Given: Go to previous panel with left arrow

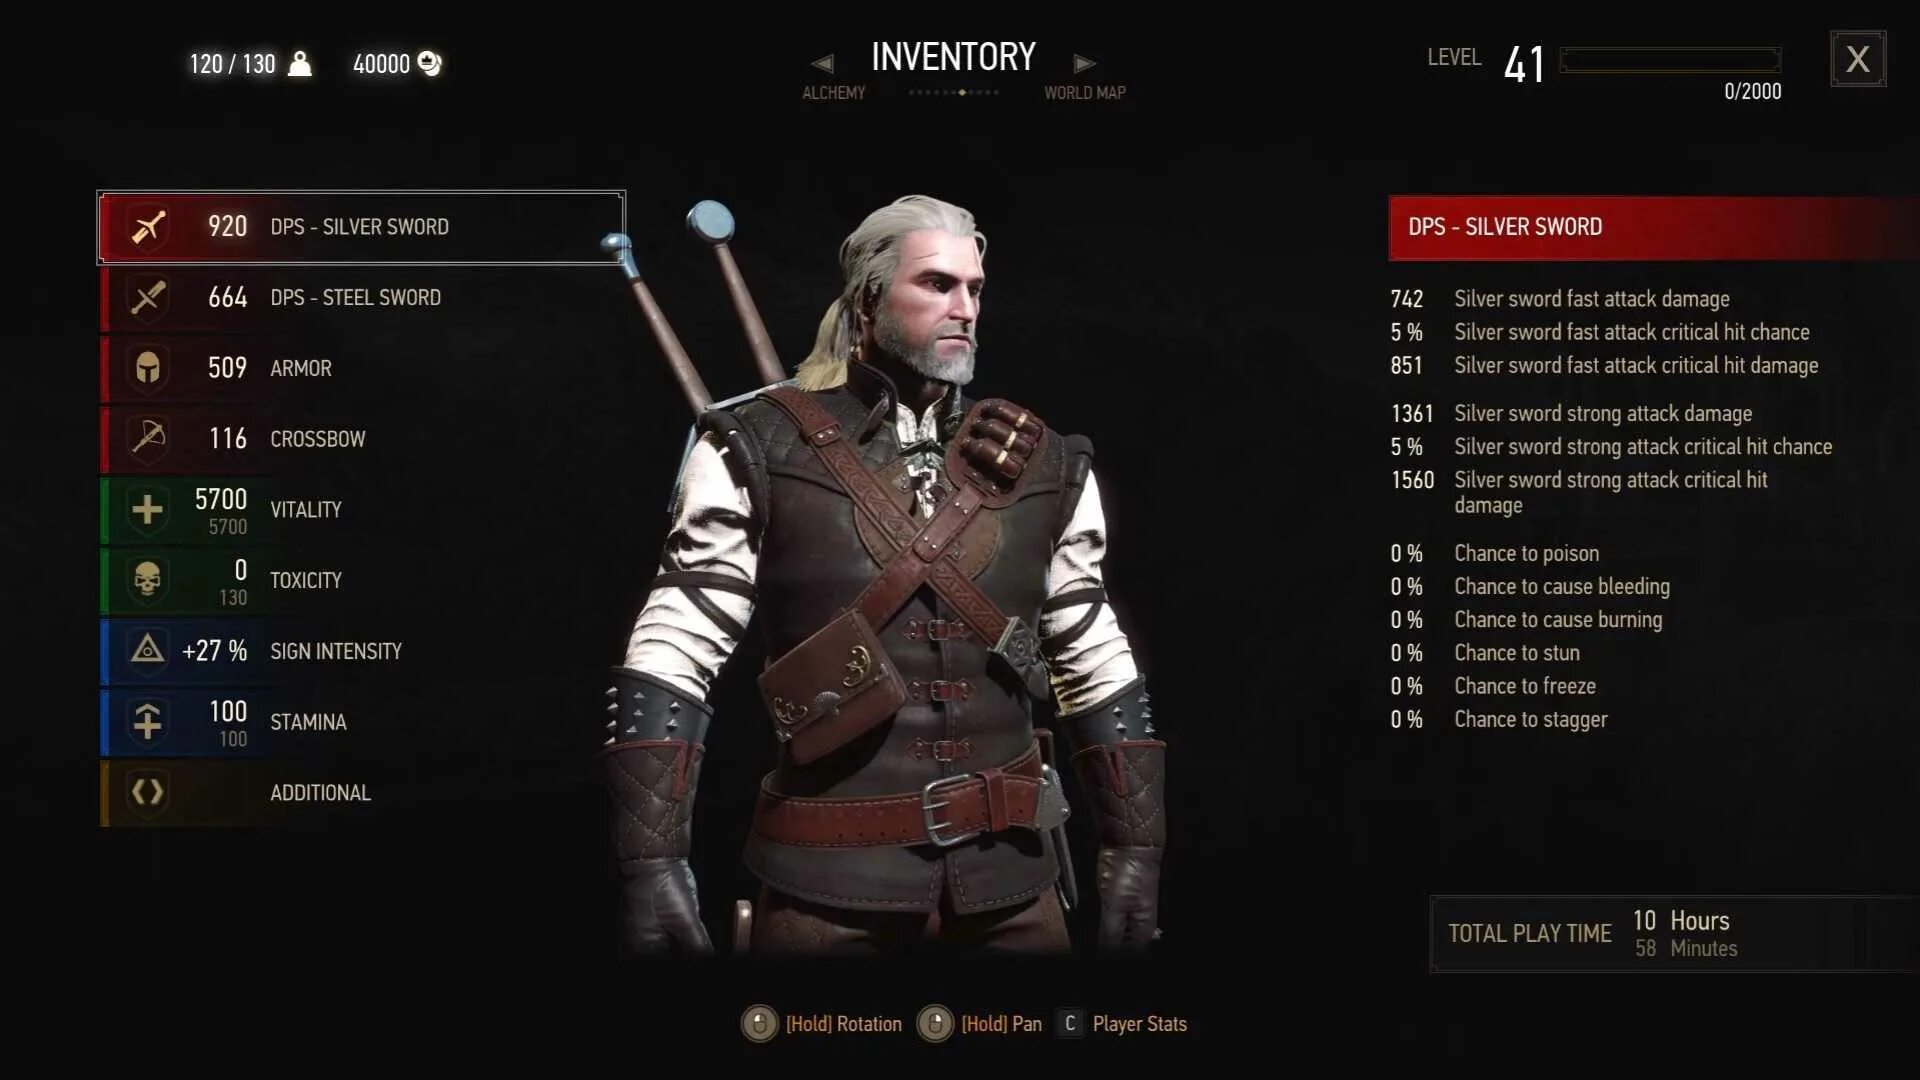Looking at the screenshot, I should click(822, 63).
